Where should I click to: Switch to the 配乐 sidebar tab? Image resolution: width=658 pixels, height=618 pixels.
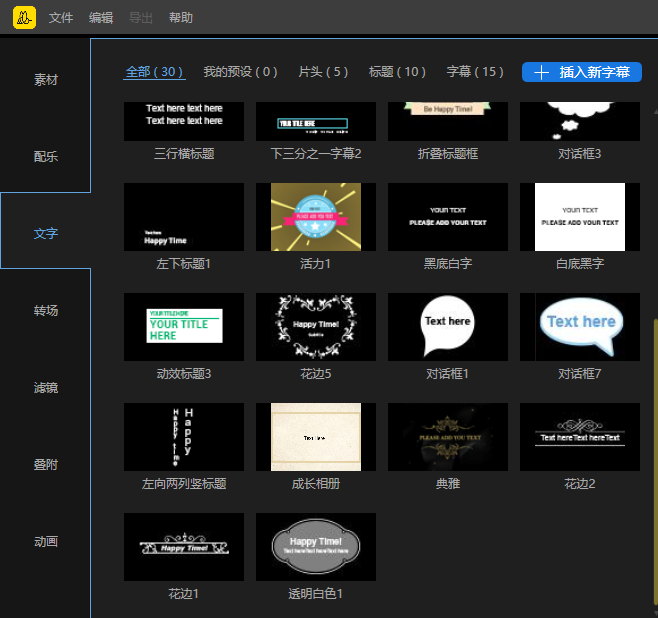click(x=46, y=157)
